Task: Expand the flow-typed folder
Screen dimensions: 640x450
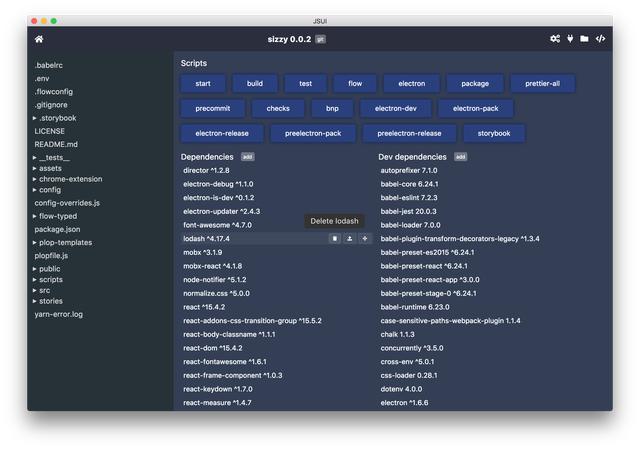Action: point(55,216)
